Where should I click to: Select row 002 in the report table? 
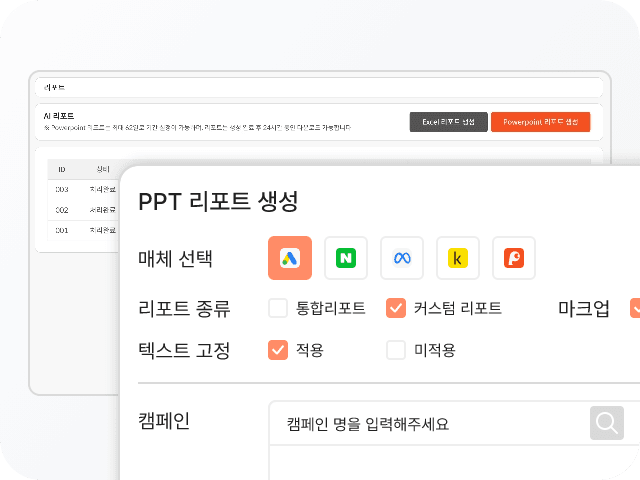point(83,210)
